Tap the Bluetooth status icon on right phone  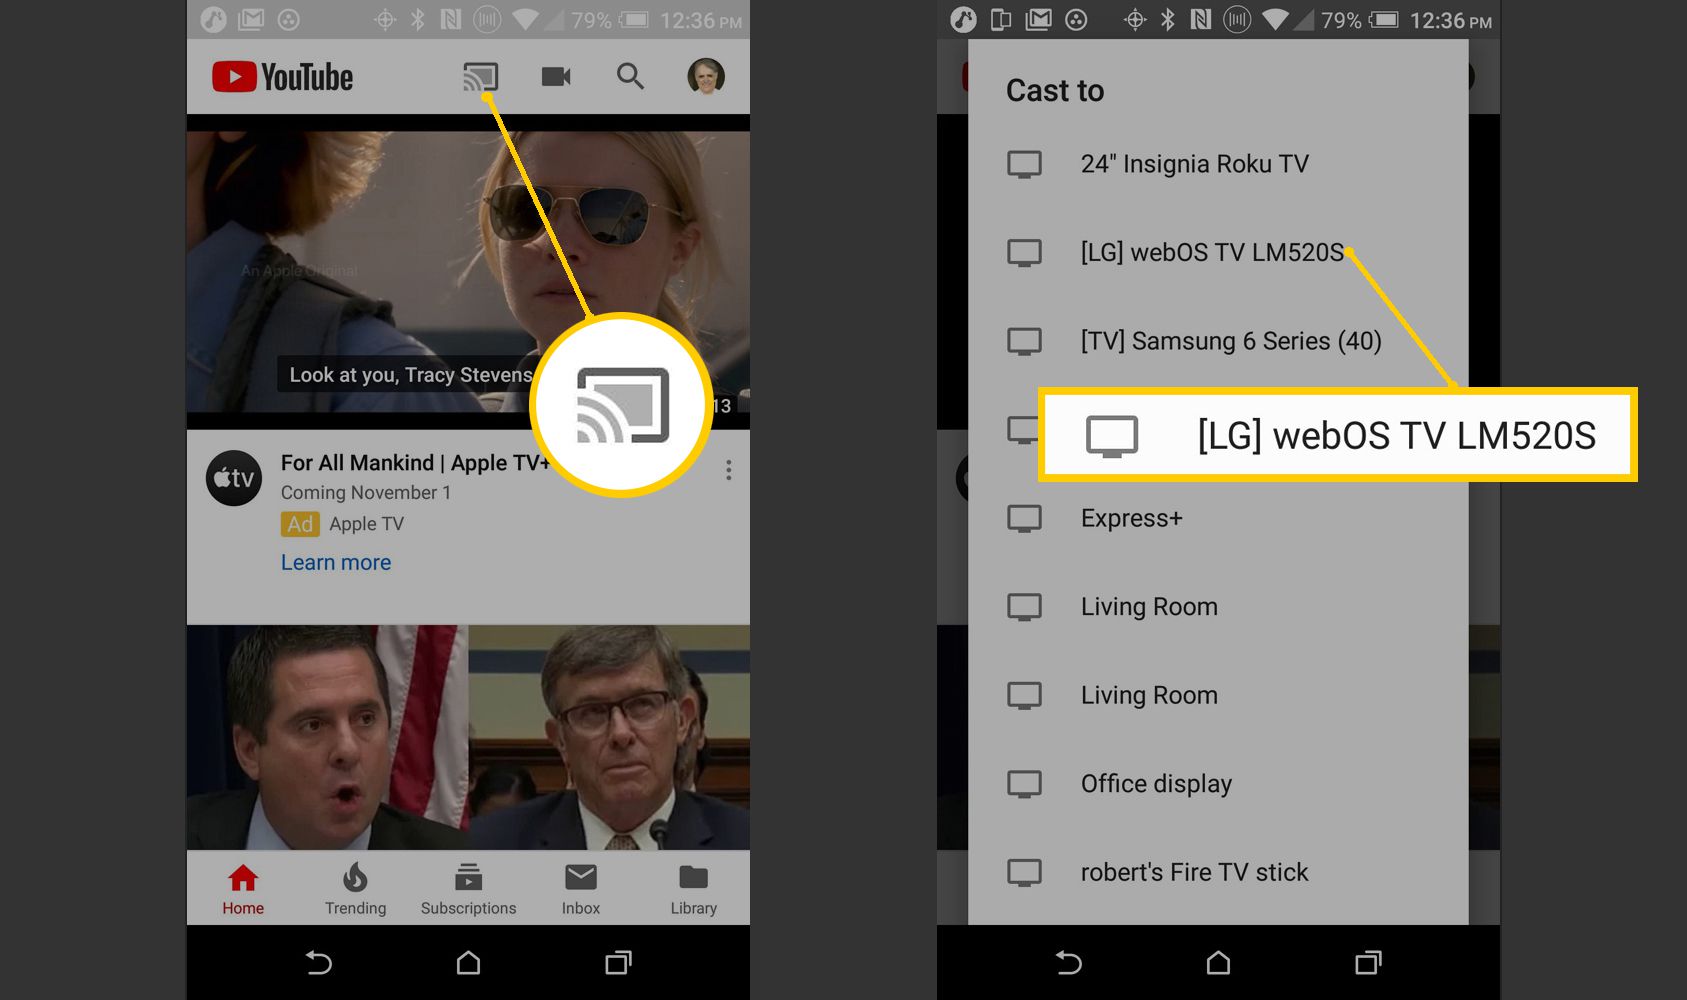(x=1167, y=20)
